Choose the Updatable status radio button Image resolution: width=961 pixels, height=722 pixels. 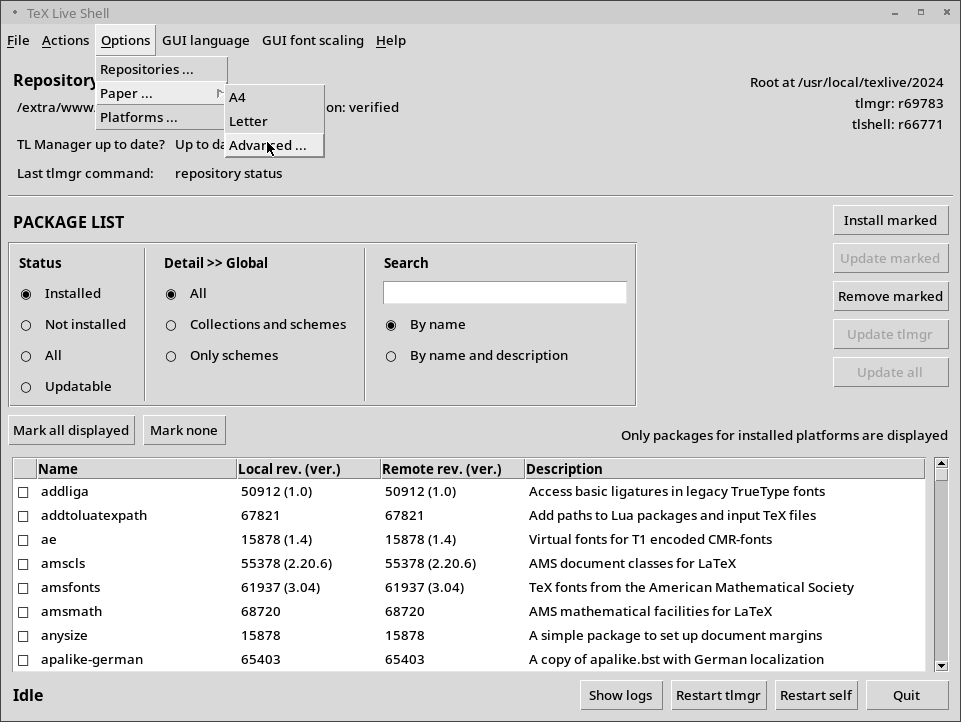[x=26, y=387]
